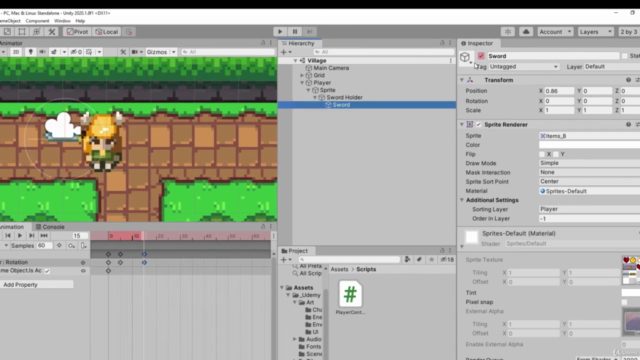The width and height of the screenshot is (640, 360).
Task: Toggle the Sprite Renderer enabled checkbox
Action: [478, 124]
